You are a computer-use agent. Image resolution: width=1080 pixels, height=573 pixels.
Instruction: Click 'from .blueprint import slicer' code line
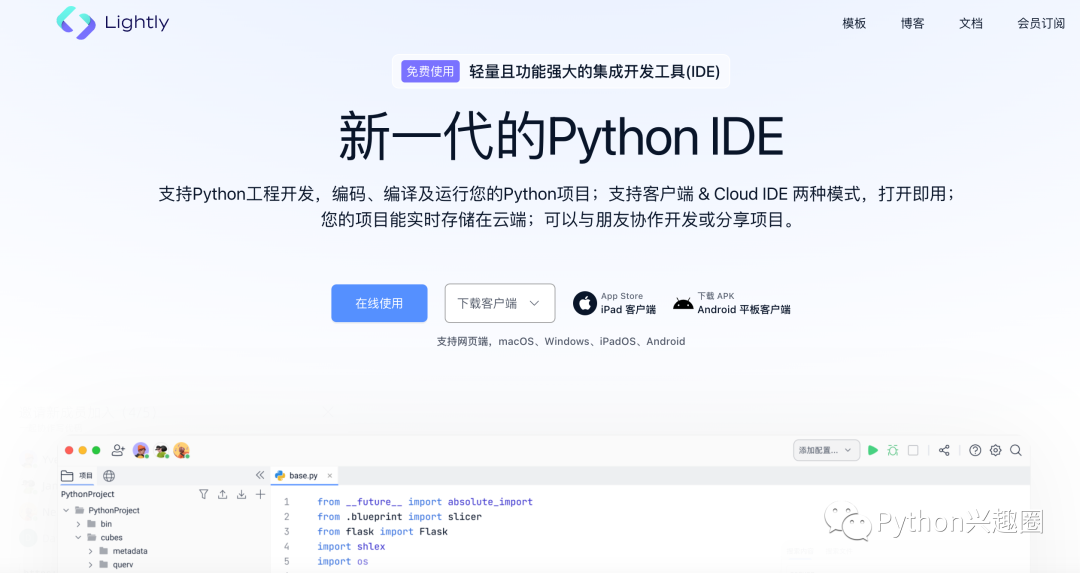click(399, 517)
